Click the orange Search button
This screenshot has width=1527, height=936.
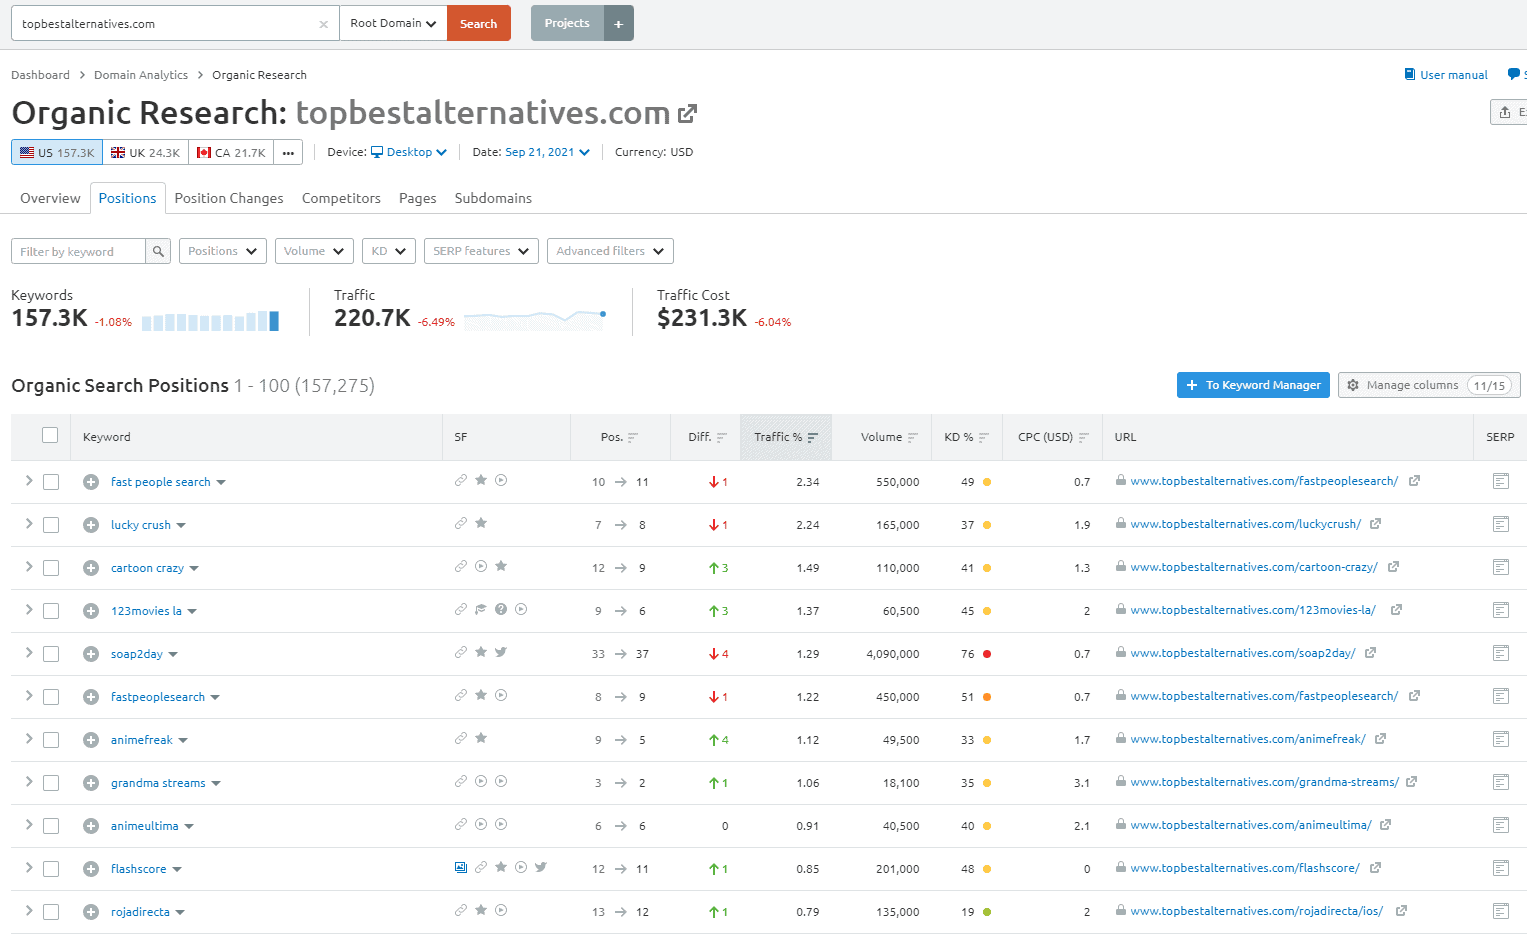(x=479, y=23)
